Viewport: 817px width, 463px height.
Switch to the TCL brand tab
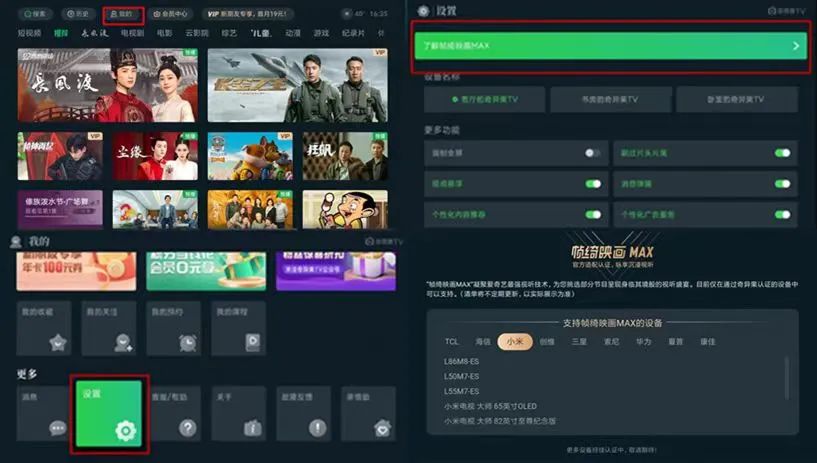coord(452,342)
